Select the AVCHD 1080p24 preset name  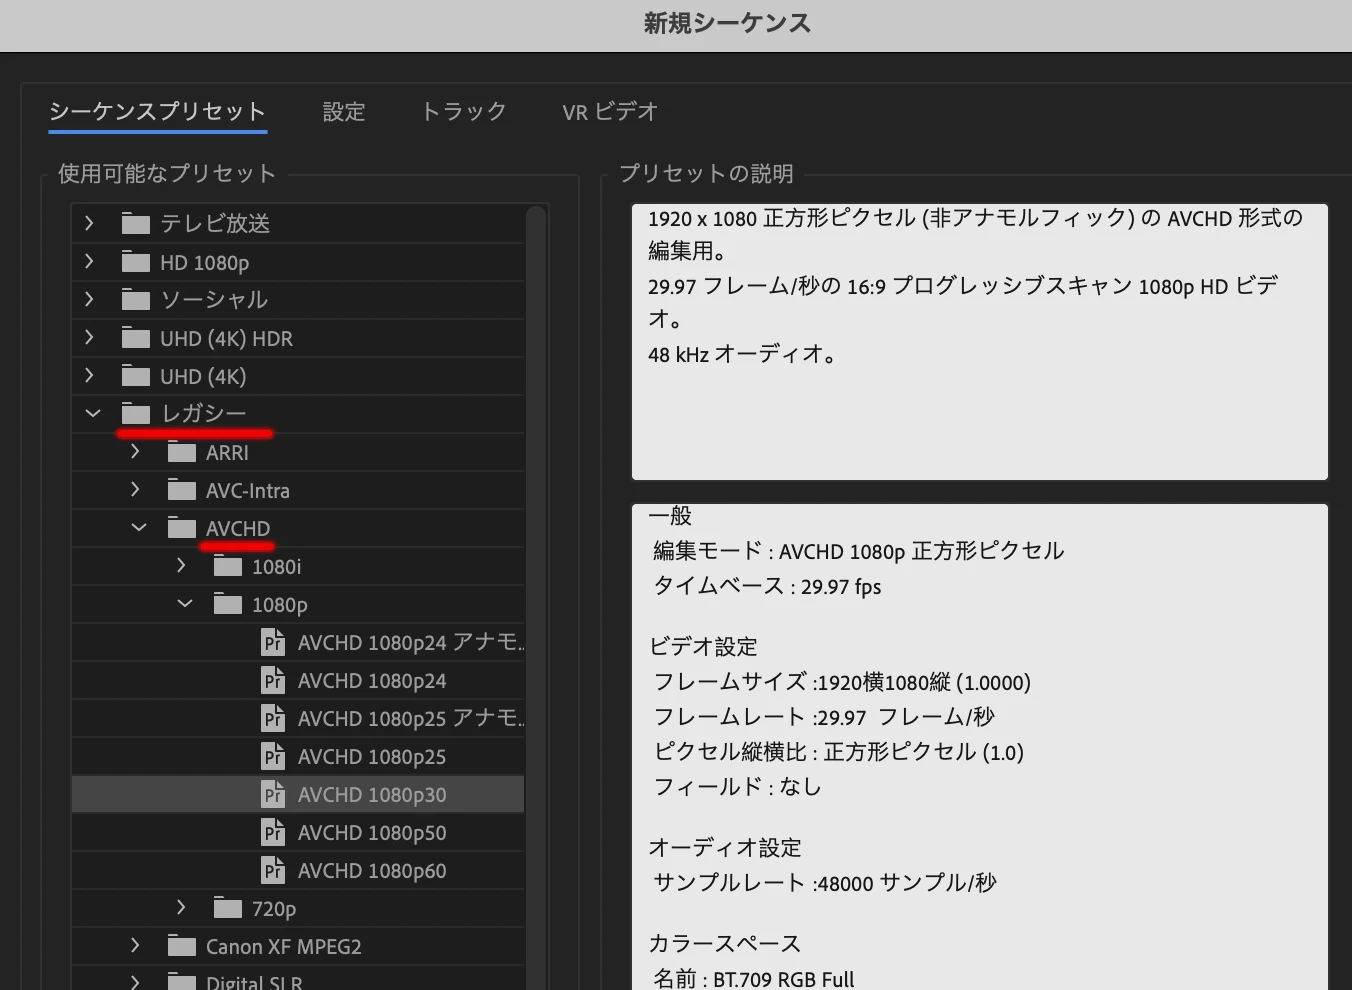(372, 681)
